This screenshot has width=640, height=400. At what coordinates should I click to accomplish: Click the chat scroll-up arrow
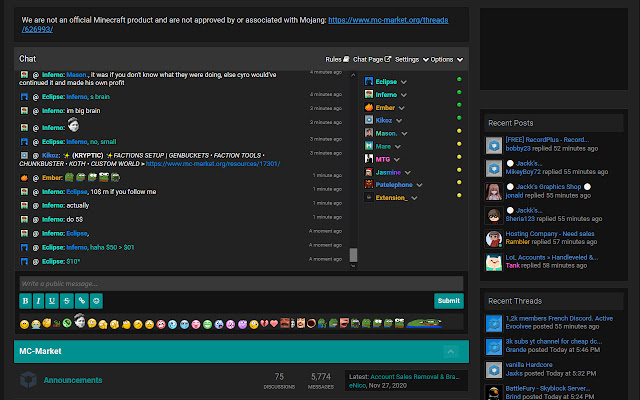(353, 75)
